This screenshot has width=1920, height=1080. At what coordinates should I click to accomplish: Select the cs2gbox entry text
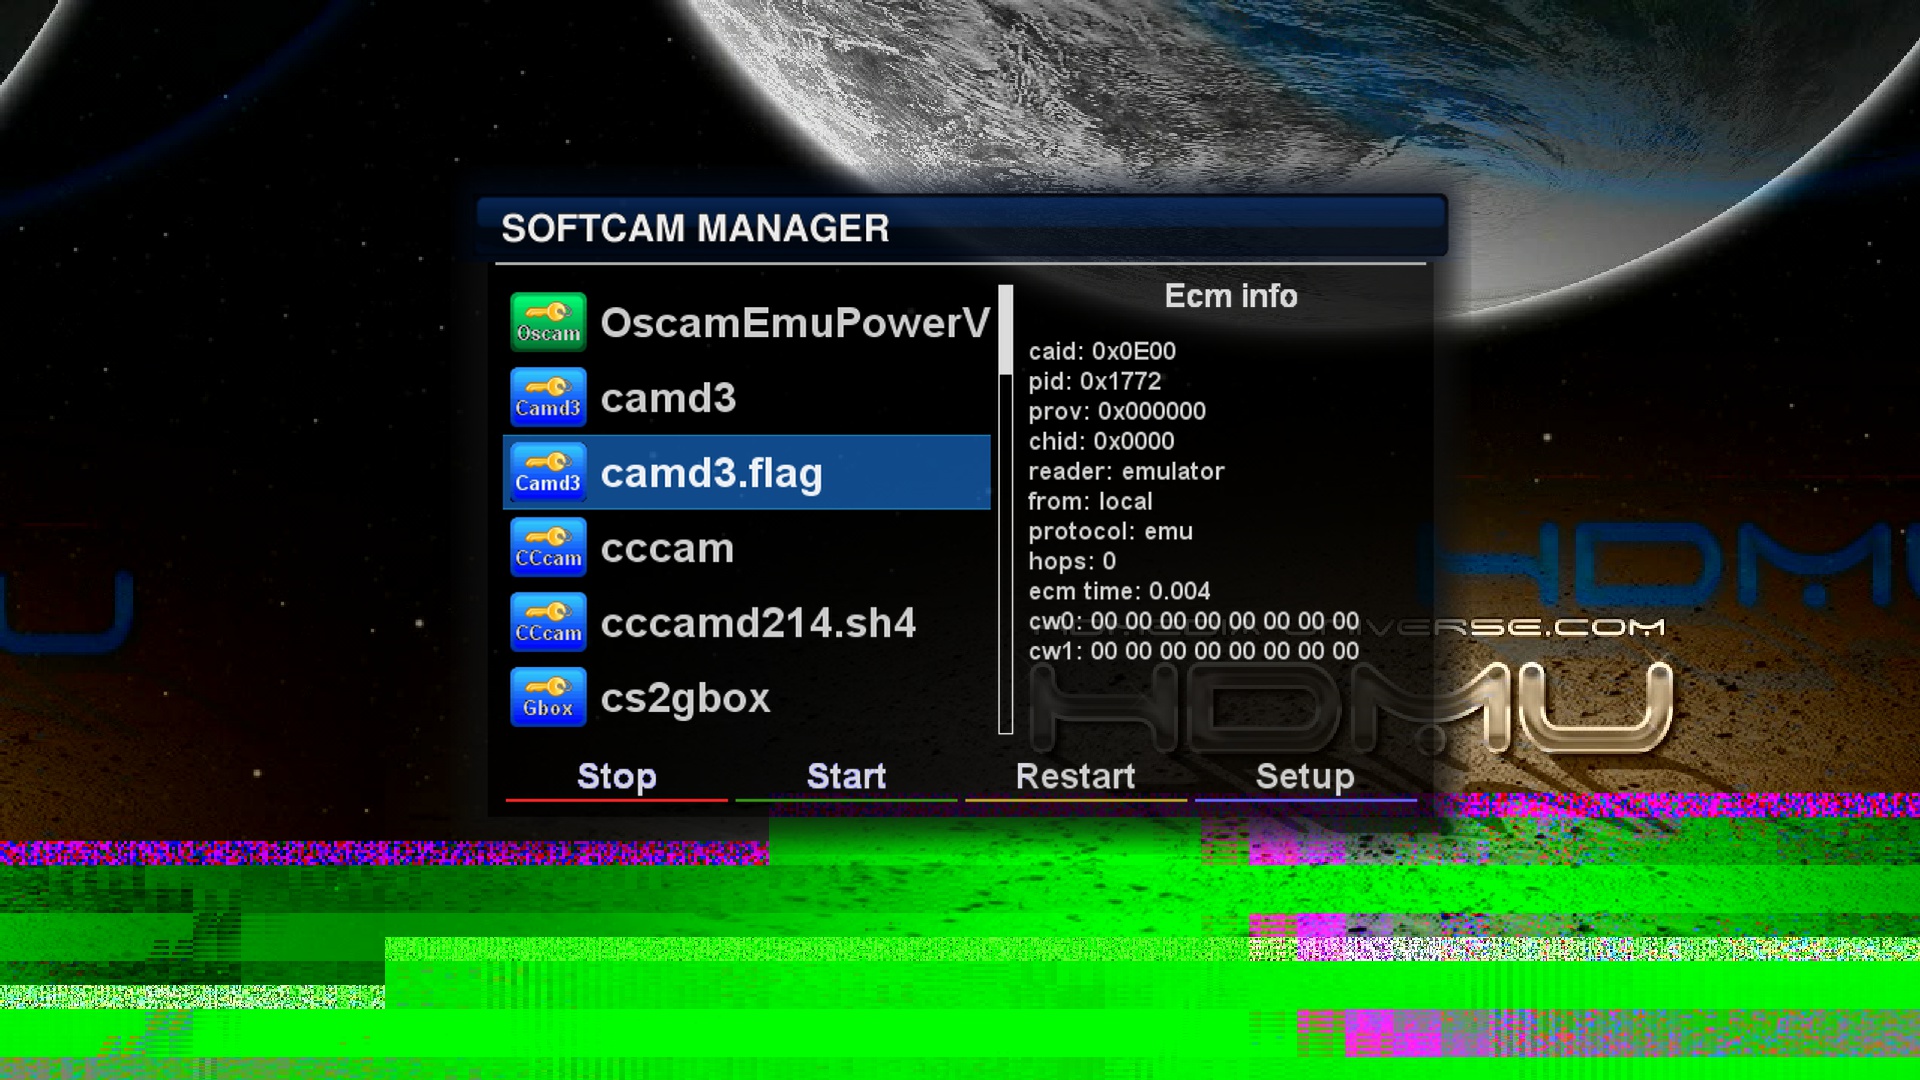point(685,699)
